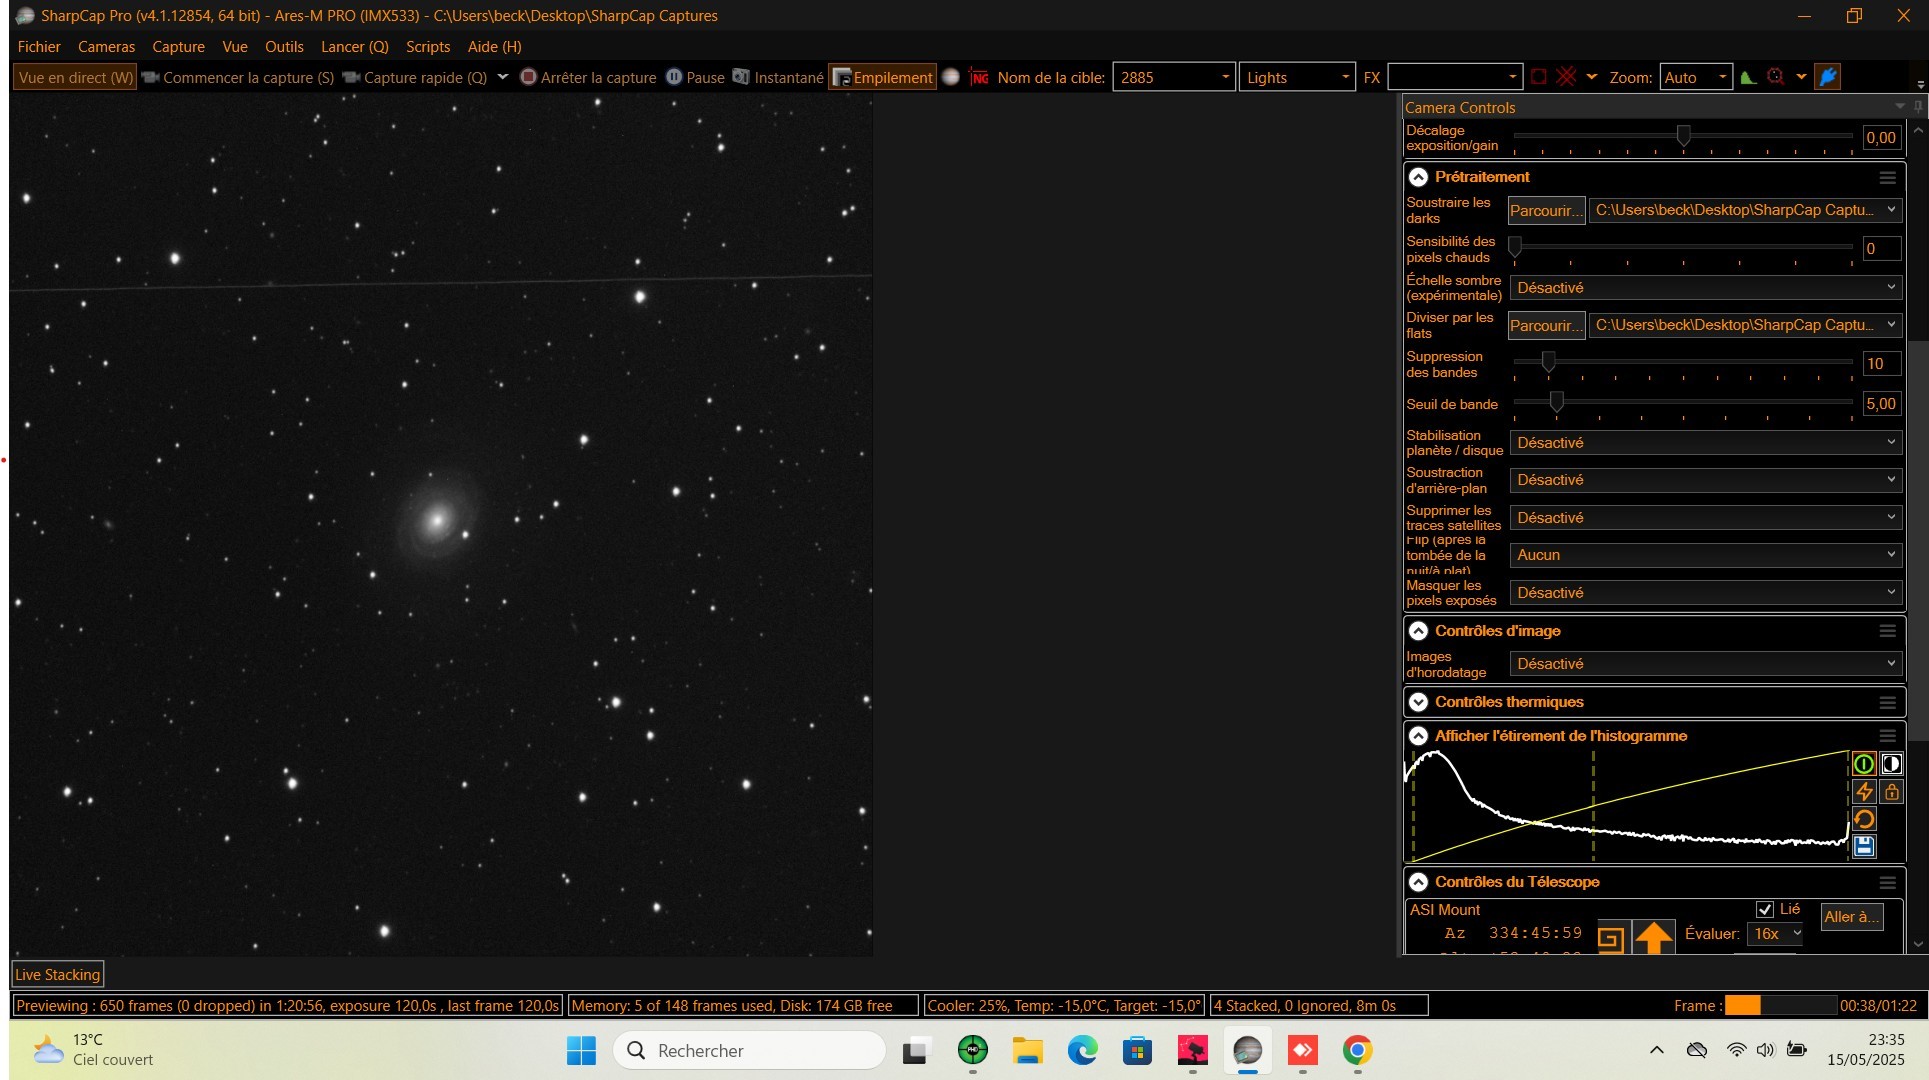Image resolution: width=1929 pixels, height=1080 pixels.
Task: Uncheck the Lié checkbox
Action: [1765, 909]
